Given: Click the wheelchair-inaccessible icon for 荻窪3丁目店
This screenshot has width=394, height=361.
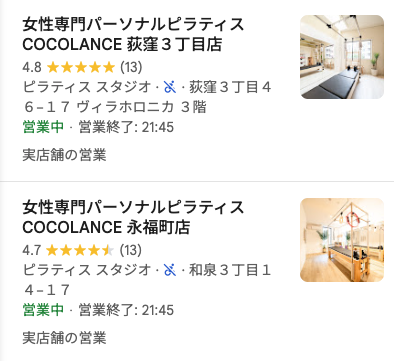Looking at the screenshot, I should pyautogui.click(x=170, y=87).
